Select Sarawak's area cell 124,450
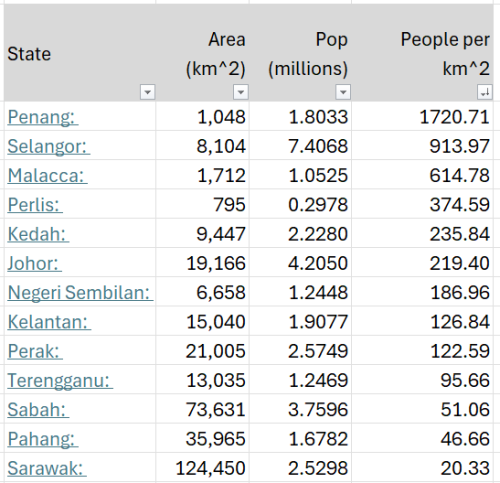Viewport: 500px width, 483px height. (x=202, y=468)
